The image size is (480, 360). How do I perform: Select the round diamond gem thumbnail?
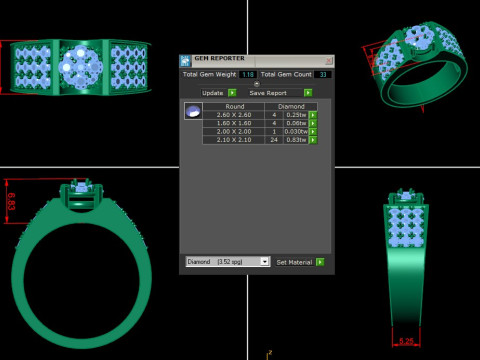coord(193,111)
